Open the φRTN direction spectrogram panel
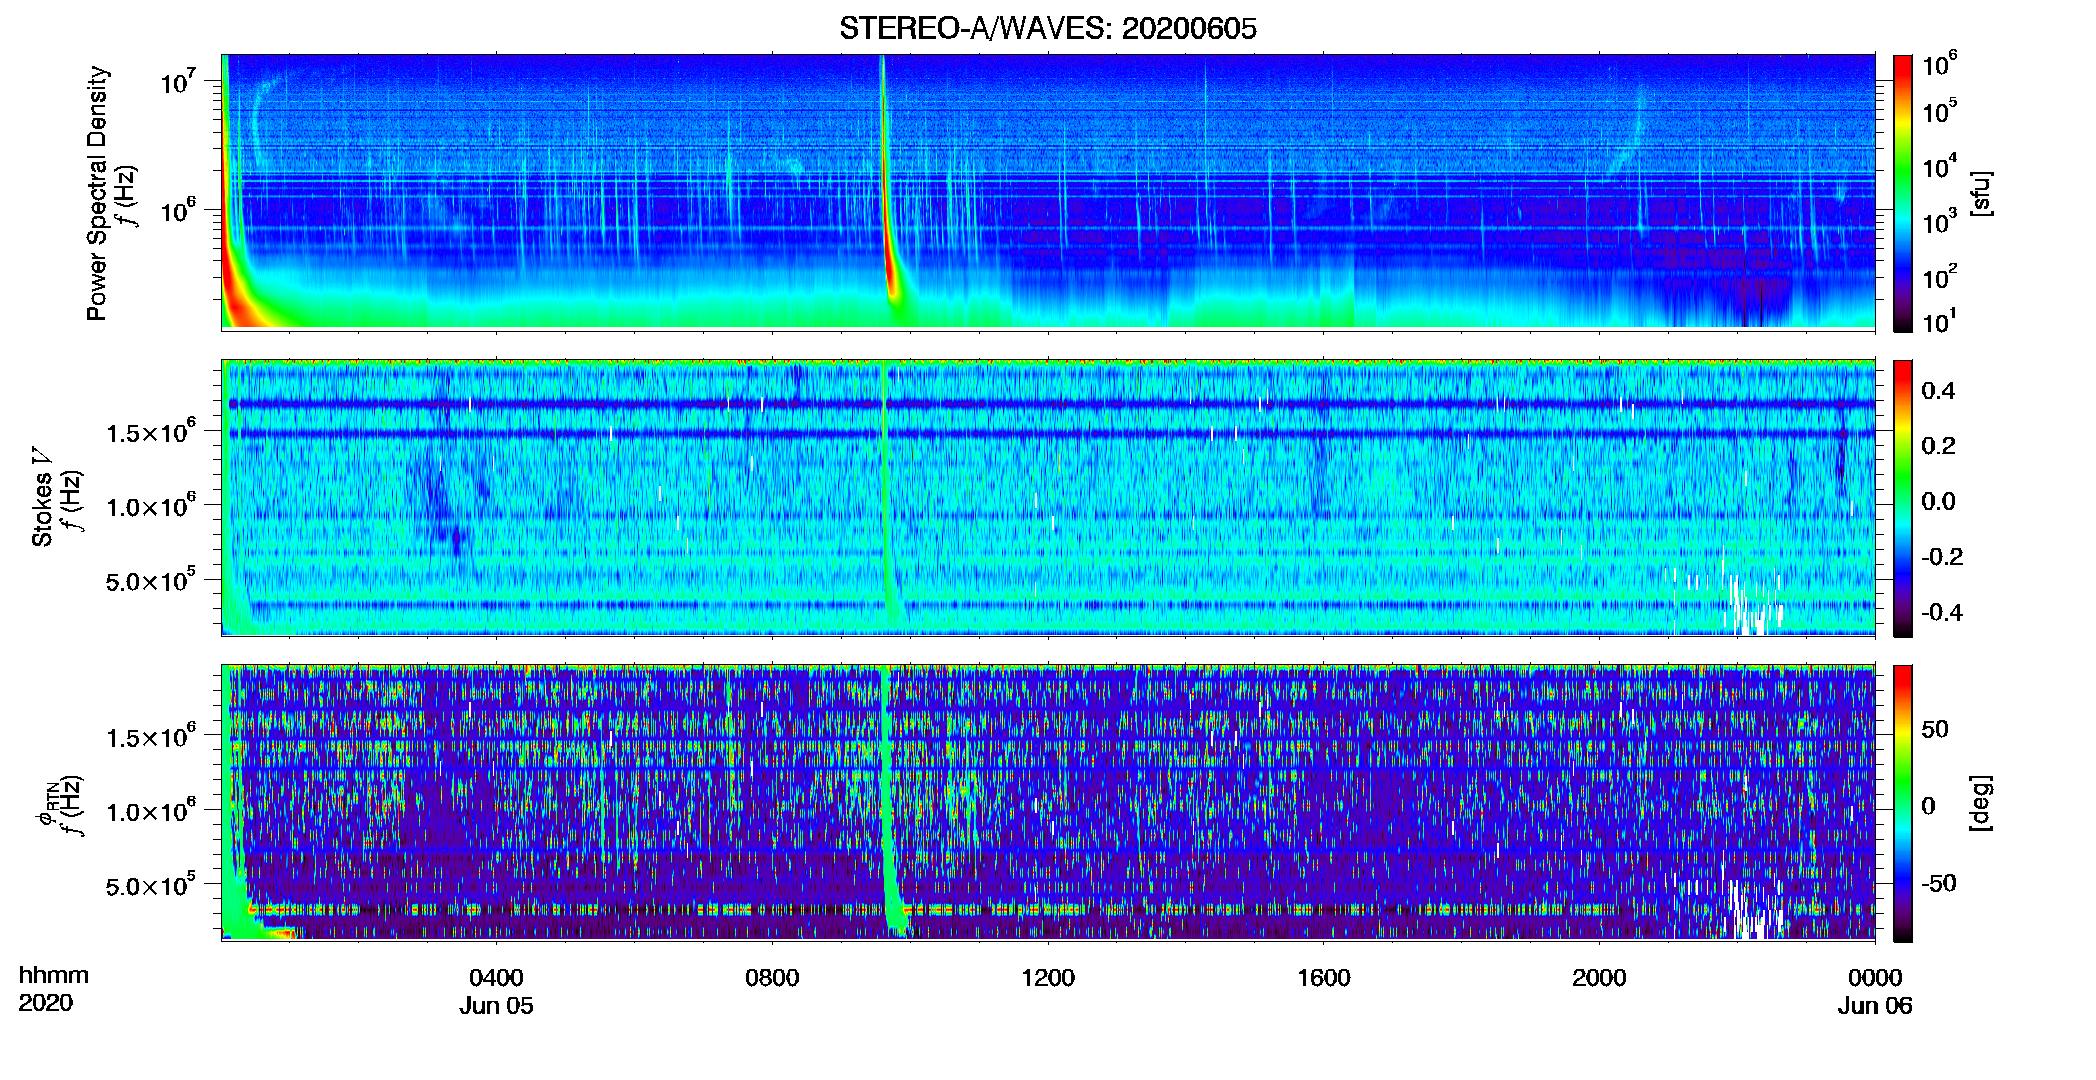 (1048, 802)
